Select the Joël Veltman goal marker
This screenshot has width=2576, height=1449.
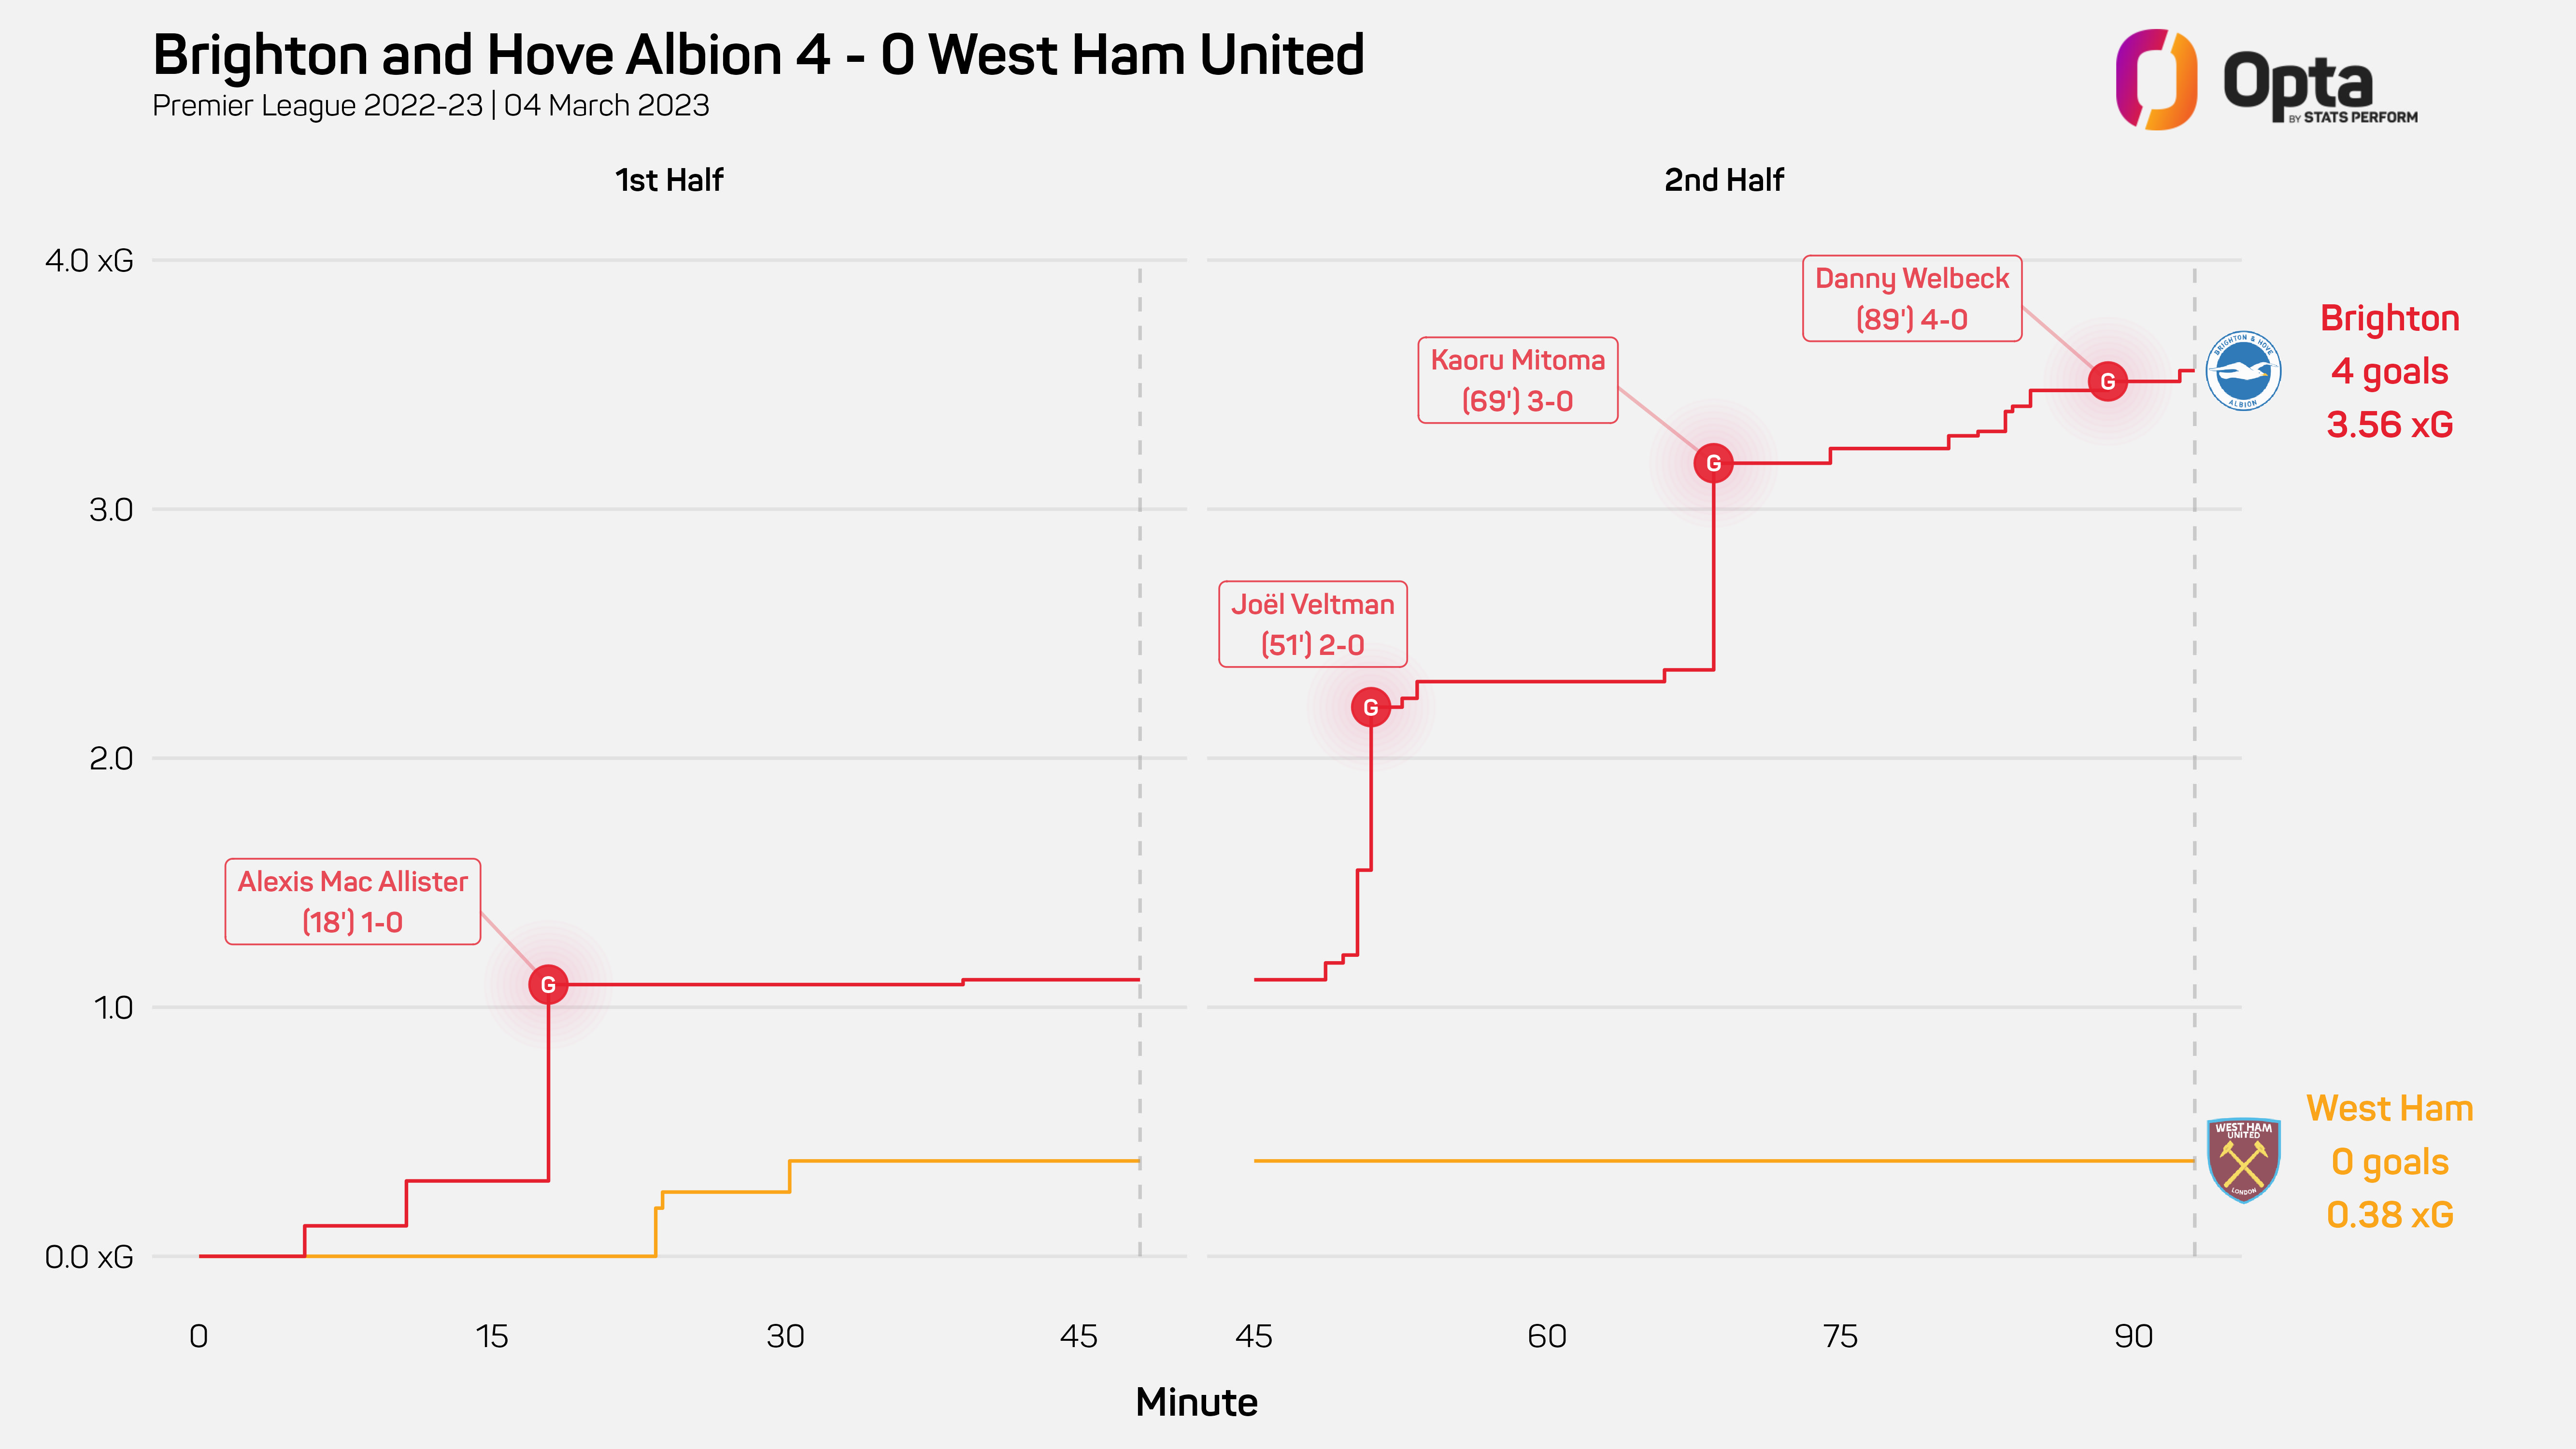[1371, 707]
